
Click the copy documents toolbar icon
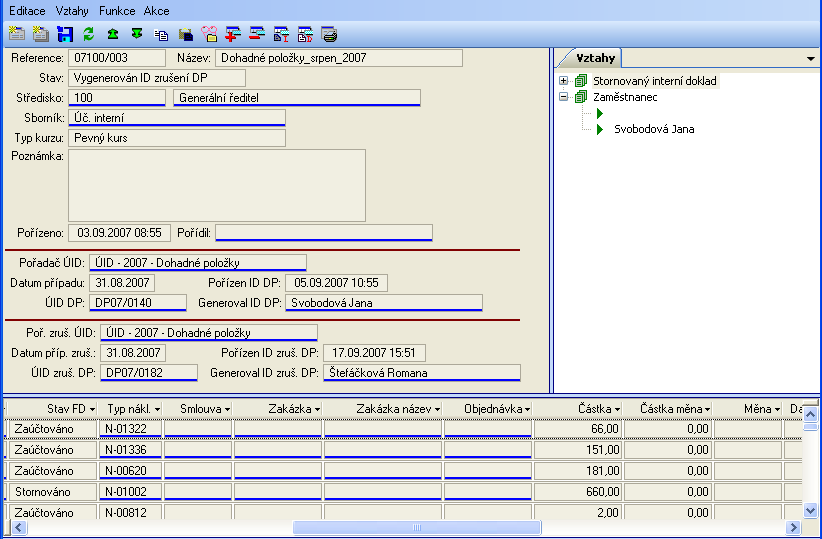161,35
